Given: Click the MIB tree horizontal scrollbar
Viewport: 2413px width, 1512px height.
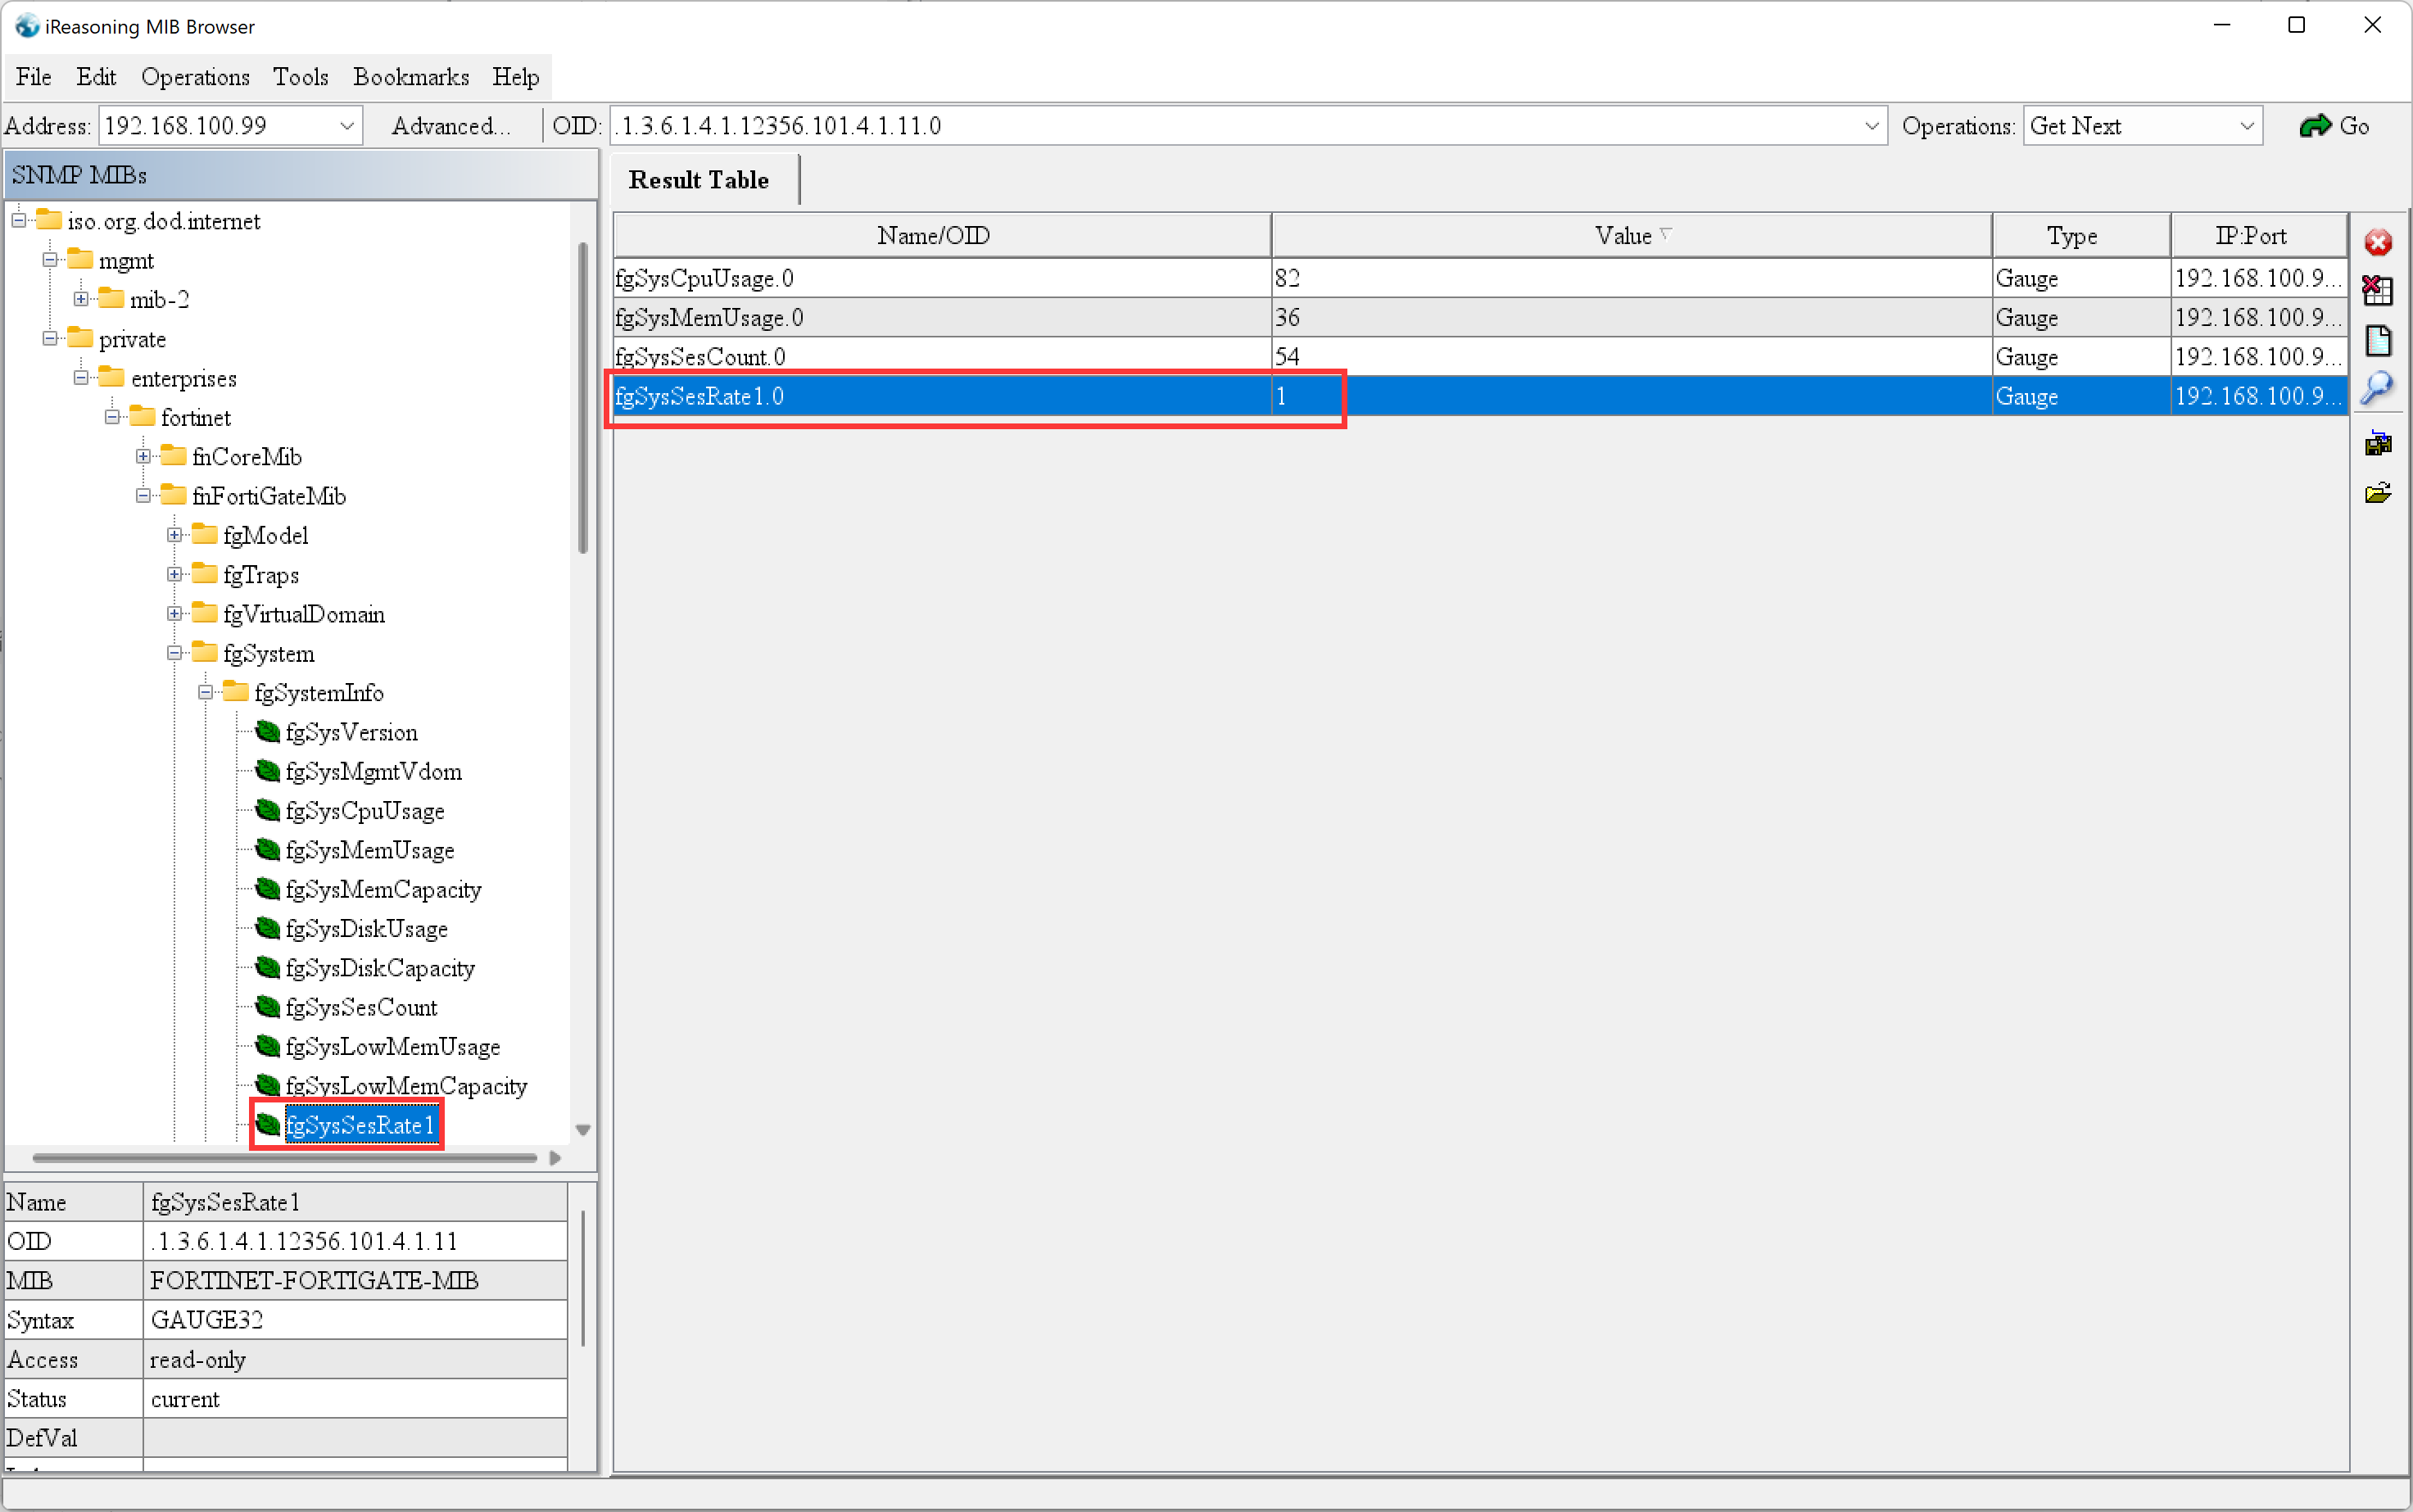Looking at the screenshot, I should (284, 1158).
